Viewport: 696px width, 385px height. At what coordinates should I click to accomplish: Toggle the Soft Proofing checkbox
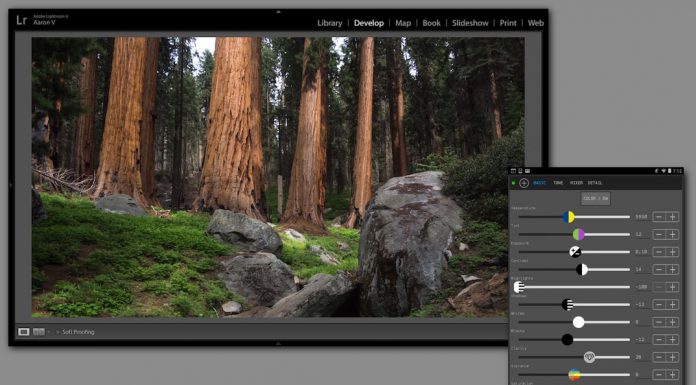coord(58,332)
